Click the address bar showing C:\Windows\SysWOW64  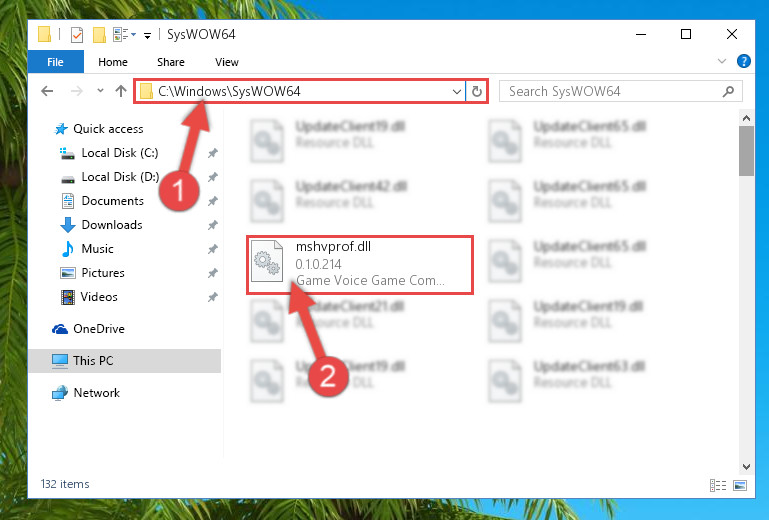pyautogui.click(x=300, y=91)
